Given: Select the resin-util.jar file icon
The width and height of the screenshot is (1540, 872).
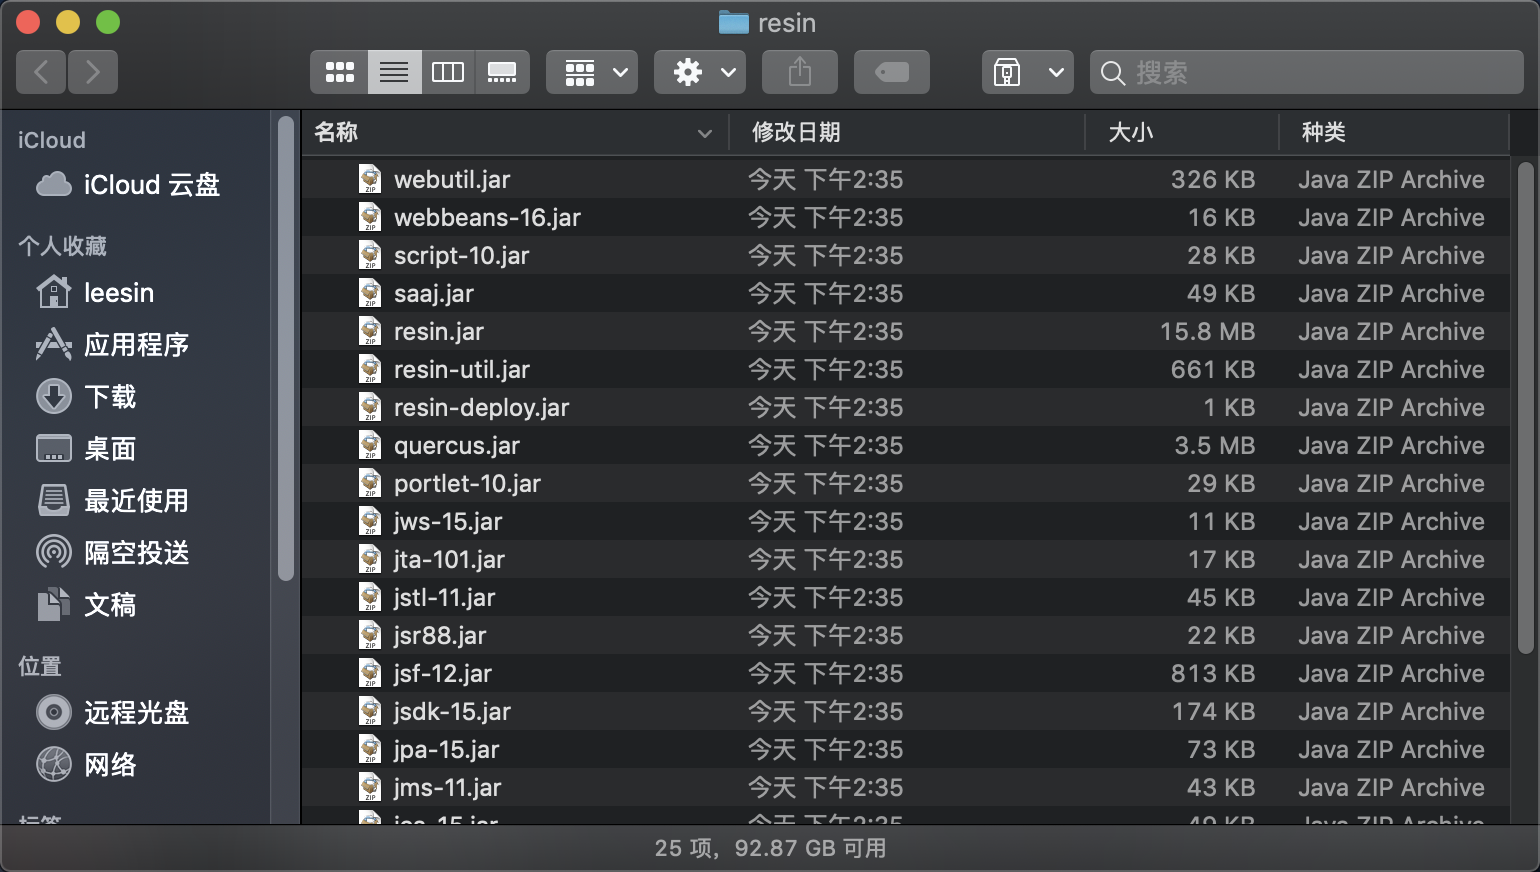Looking at the screenshot, I should click(370, 369).
